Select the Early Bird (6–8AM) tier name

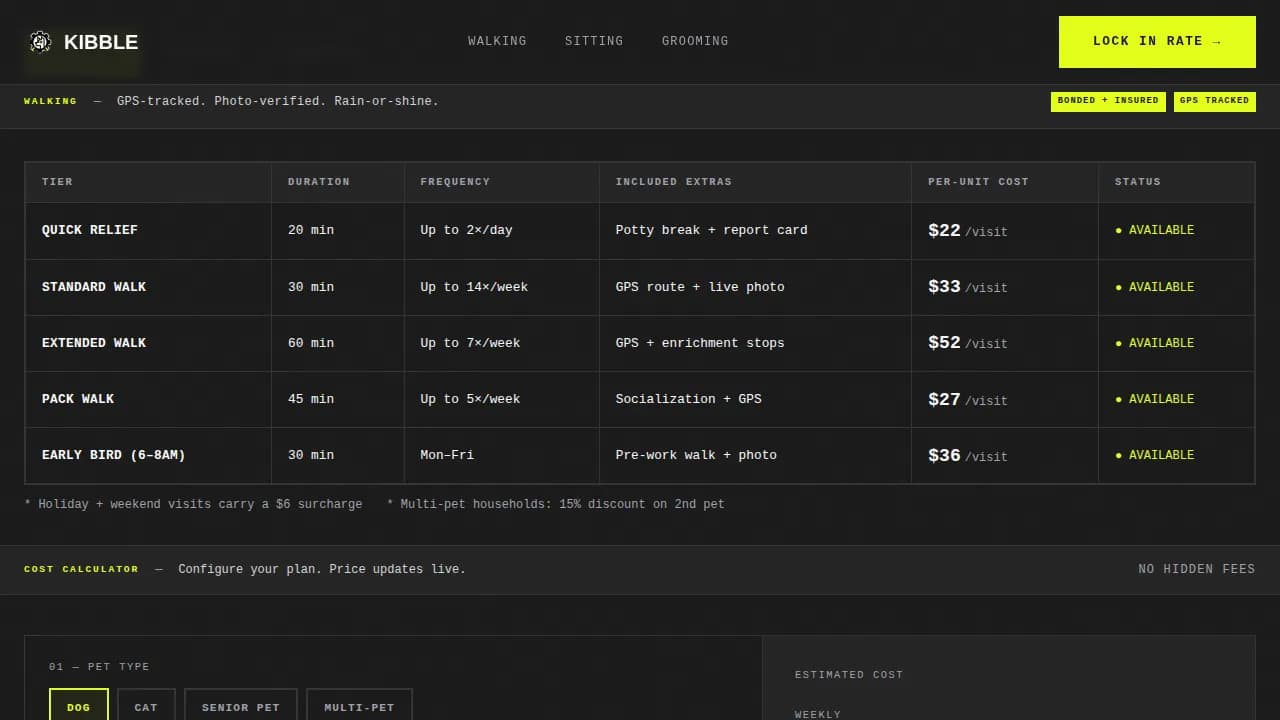pyautogui.click(x=114, y=455)
